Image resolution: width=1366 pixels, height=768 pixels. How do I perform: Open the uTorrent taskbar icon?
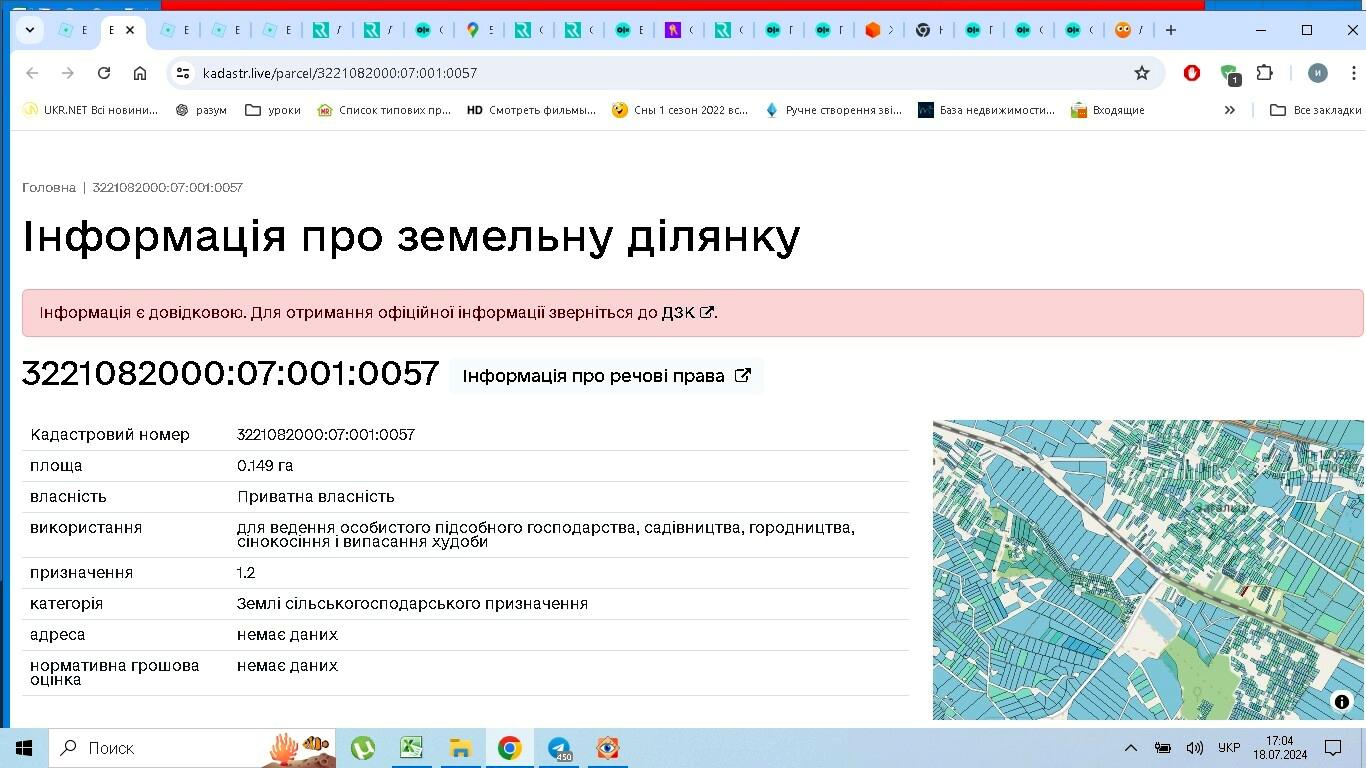point(362,748)
